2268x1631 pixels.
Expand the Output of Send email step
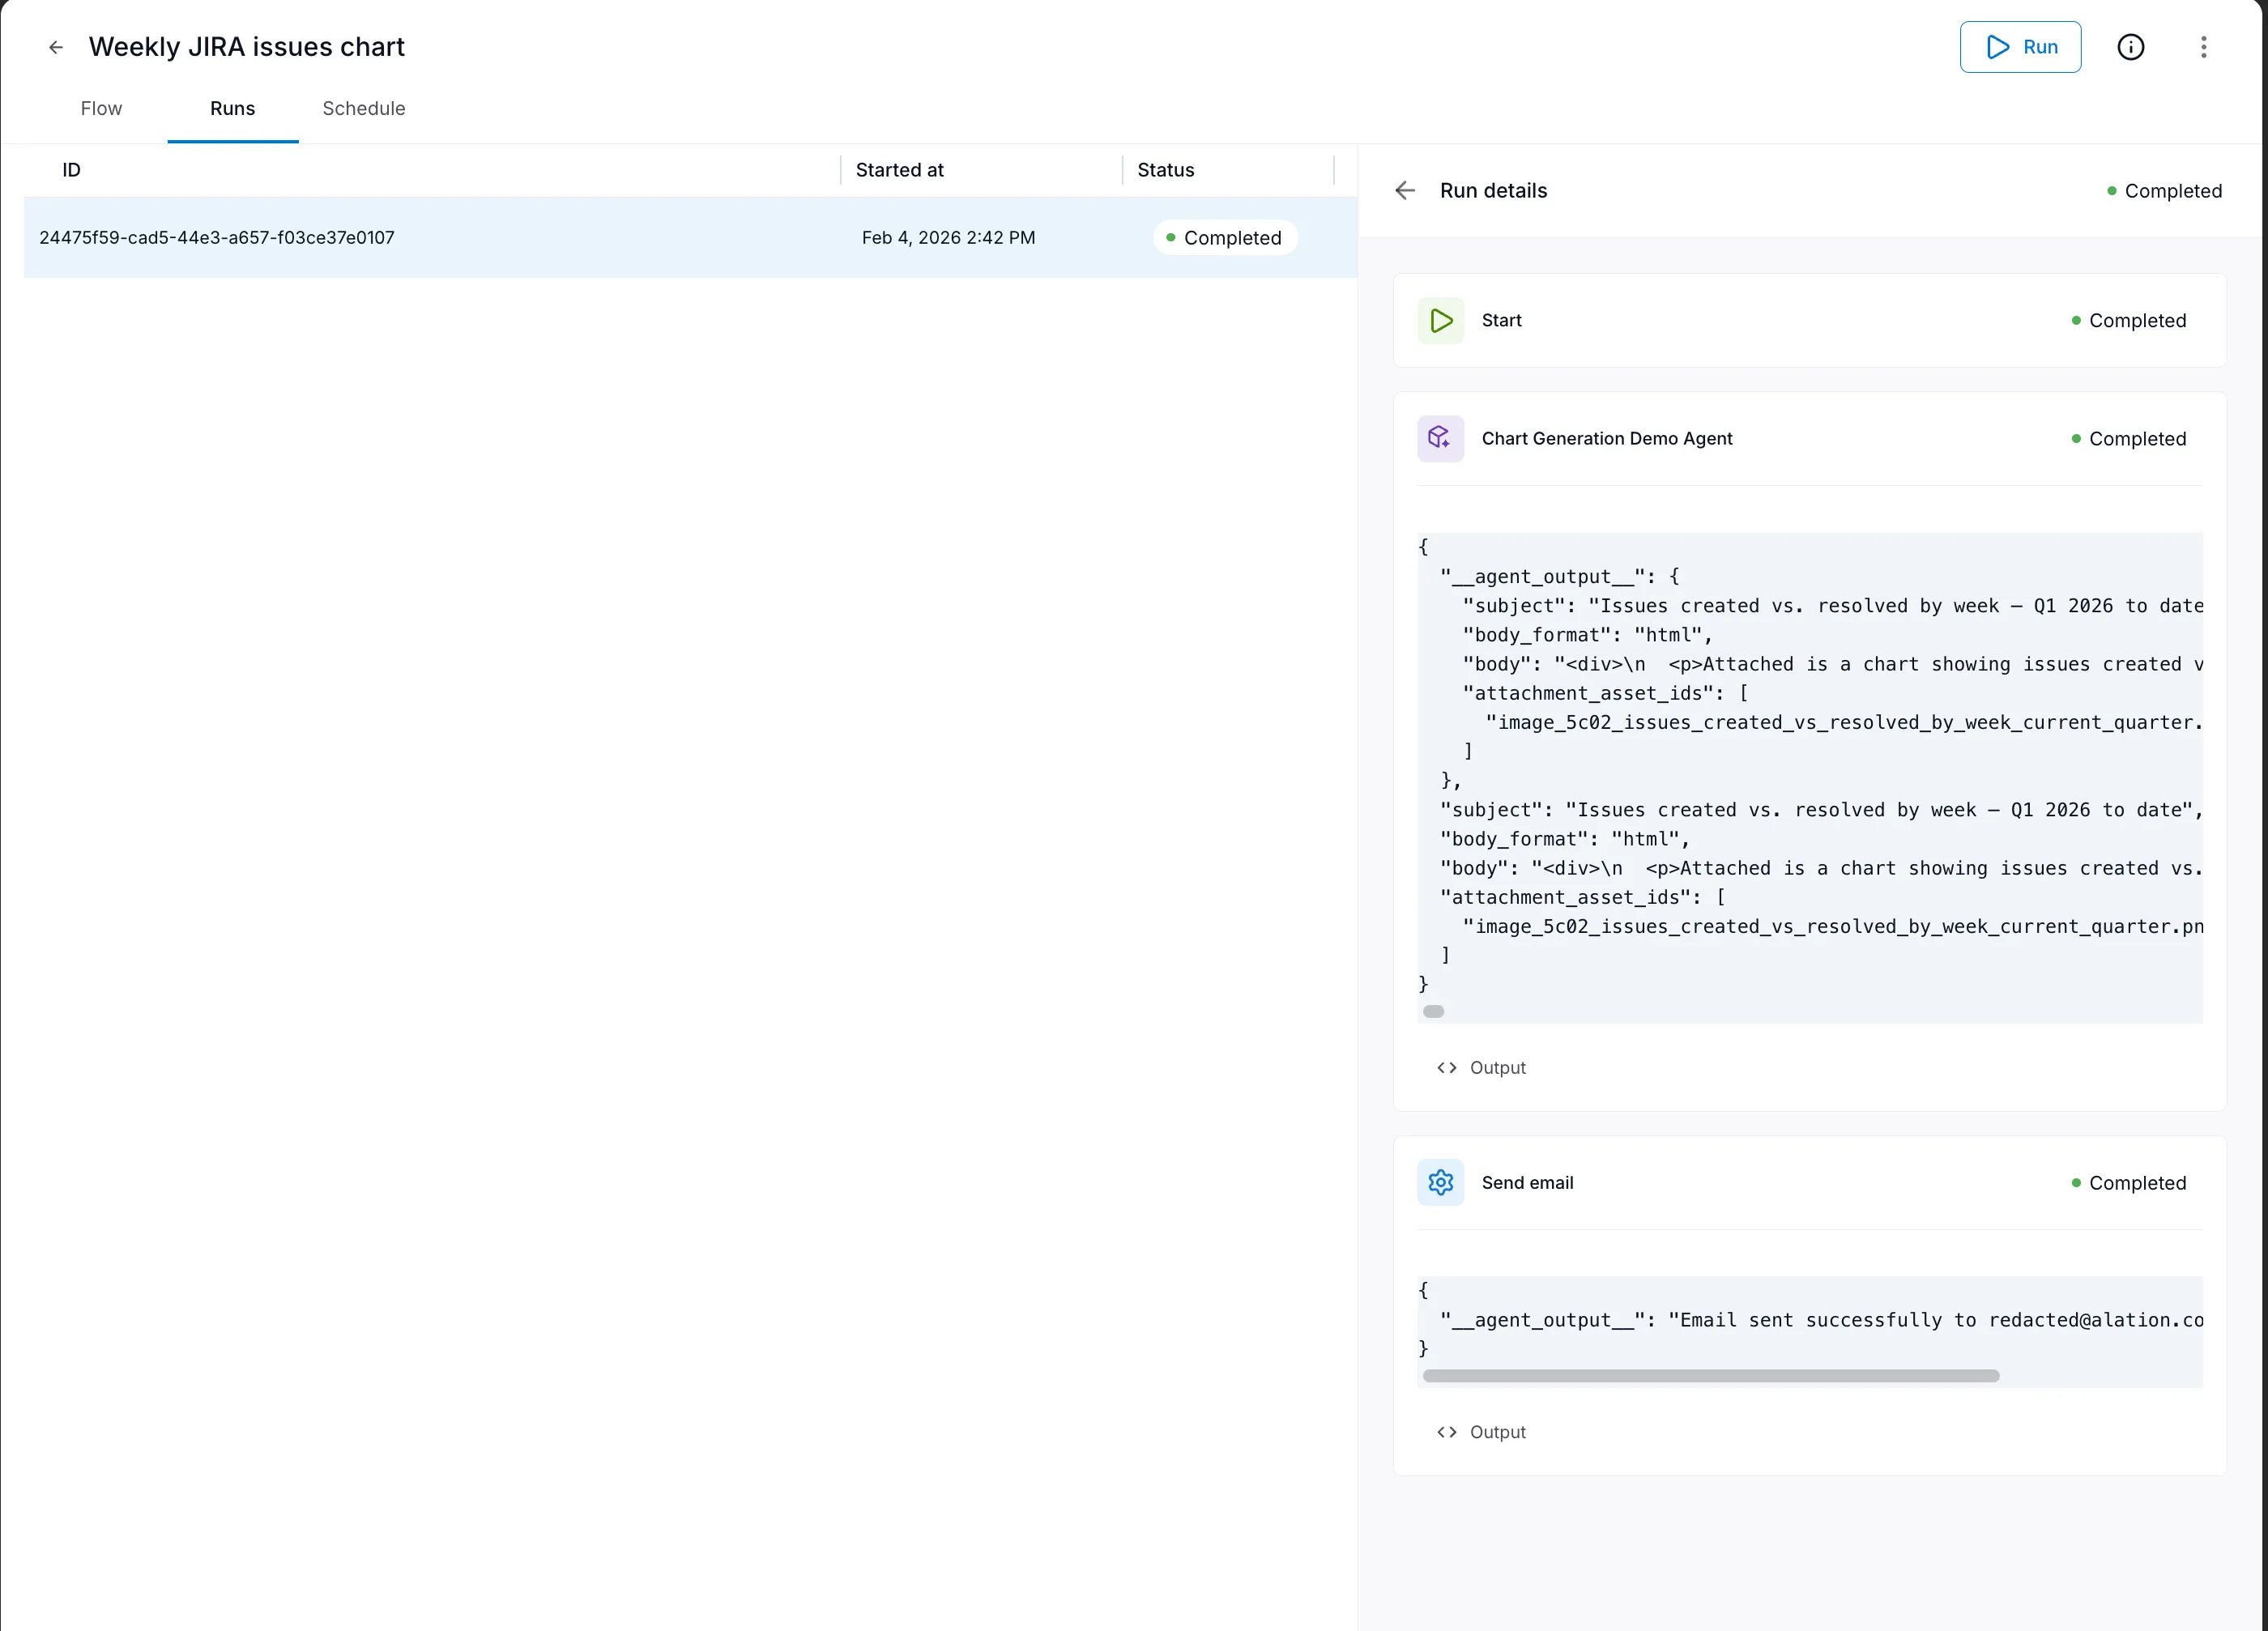tap(1497, 1431)
